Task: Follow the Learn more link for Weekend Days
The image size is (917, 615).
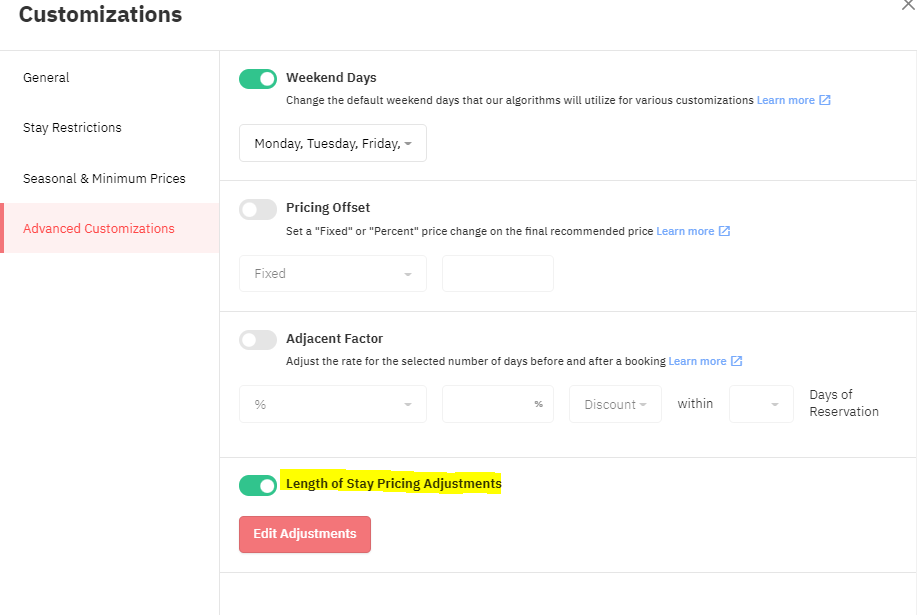Action: pyautogui.click(x=785, y=100)
